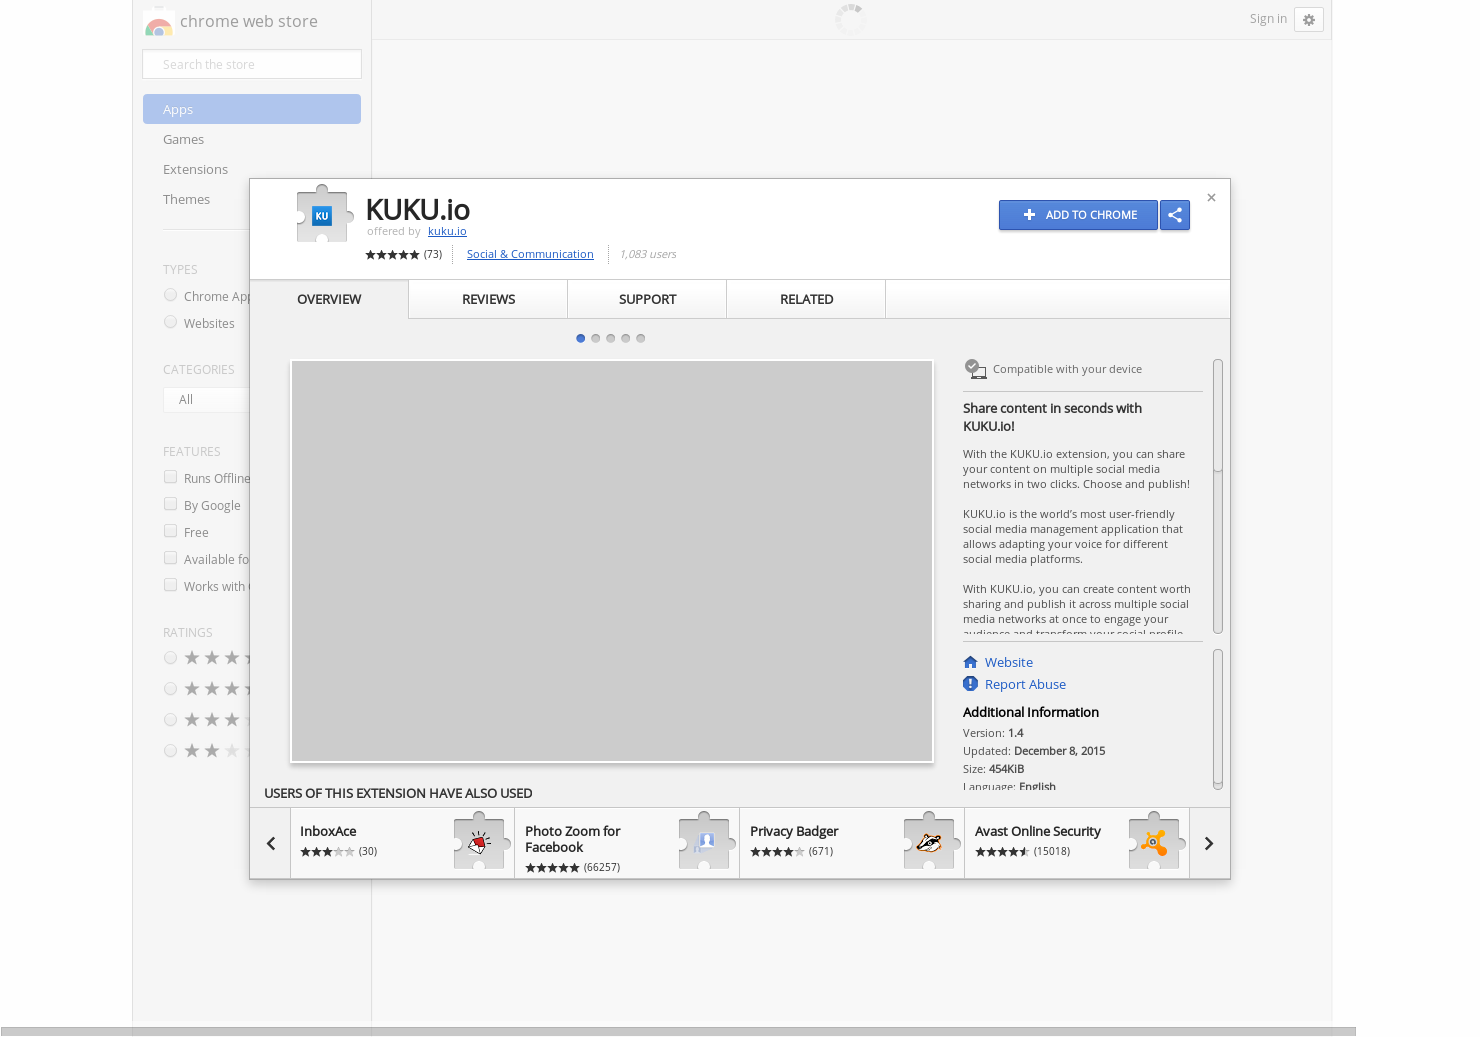This screenshot has height=1037, width=1480.
Task: Open the Report Abuse link
Action: click(1025, 684)
